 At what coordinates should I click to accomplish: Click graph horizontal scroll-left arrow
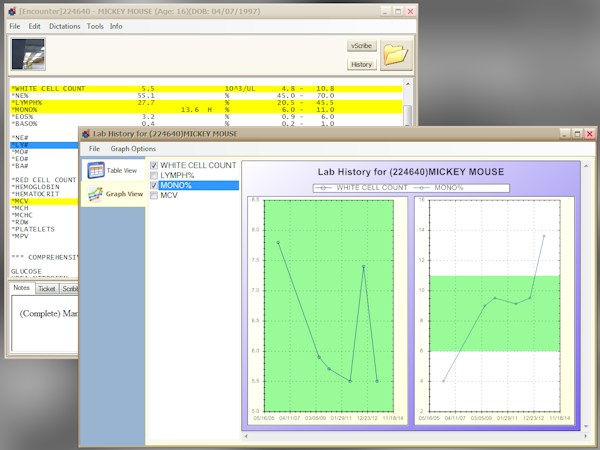pyautogui.click(x=246, y=436)
